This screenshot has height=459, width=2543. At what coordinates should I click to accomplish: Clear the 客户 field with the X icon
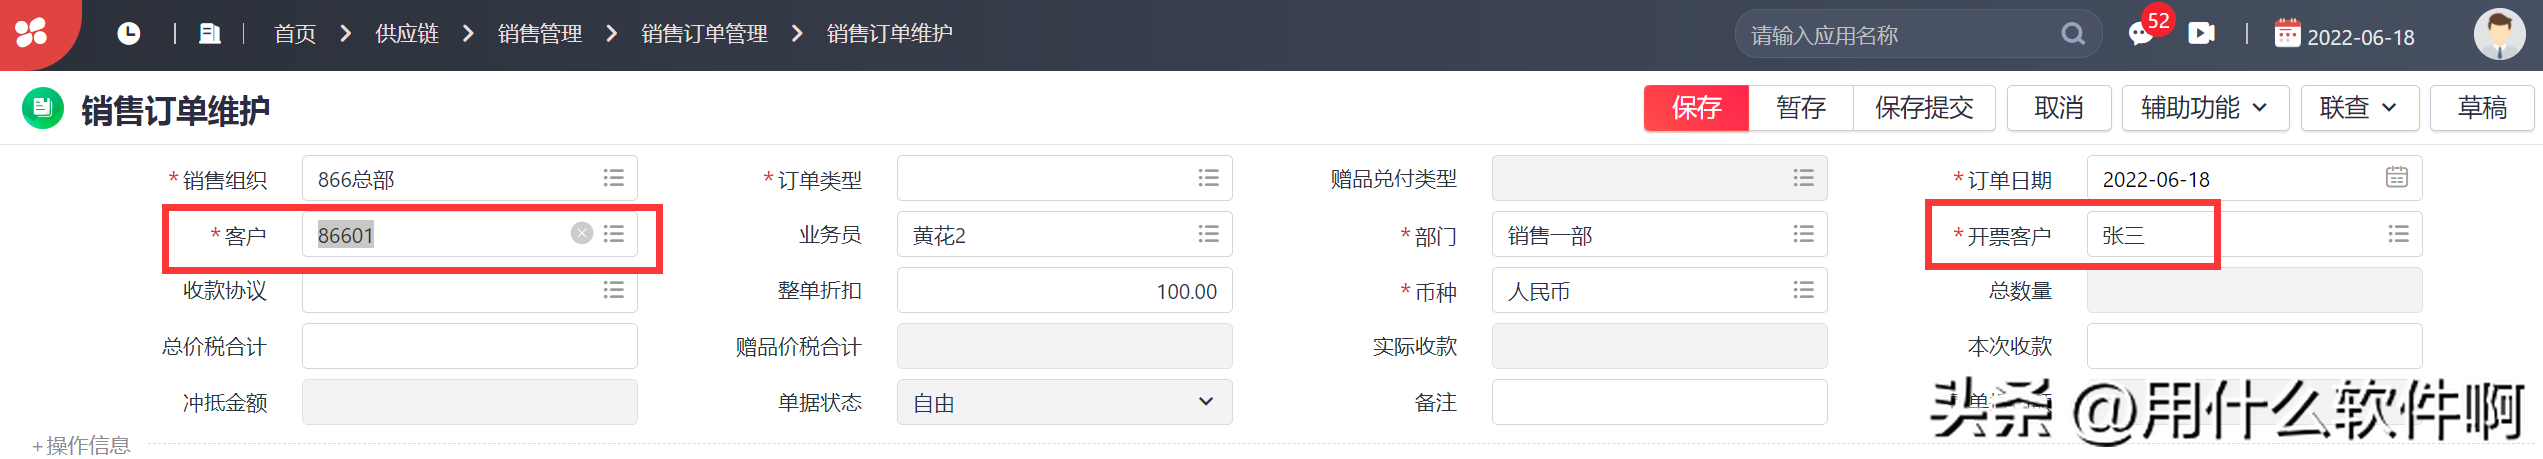tap(582, 234)
